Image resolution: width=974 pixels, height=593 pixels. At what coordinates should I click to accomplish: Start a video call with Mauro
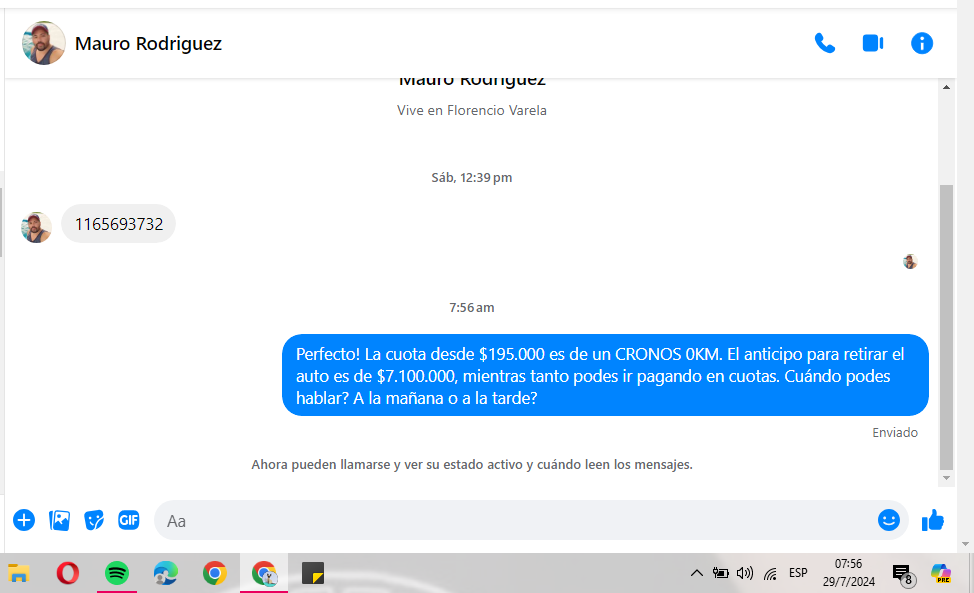[873, 43]
